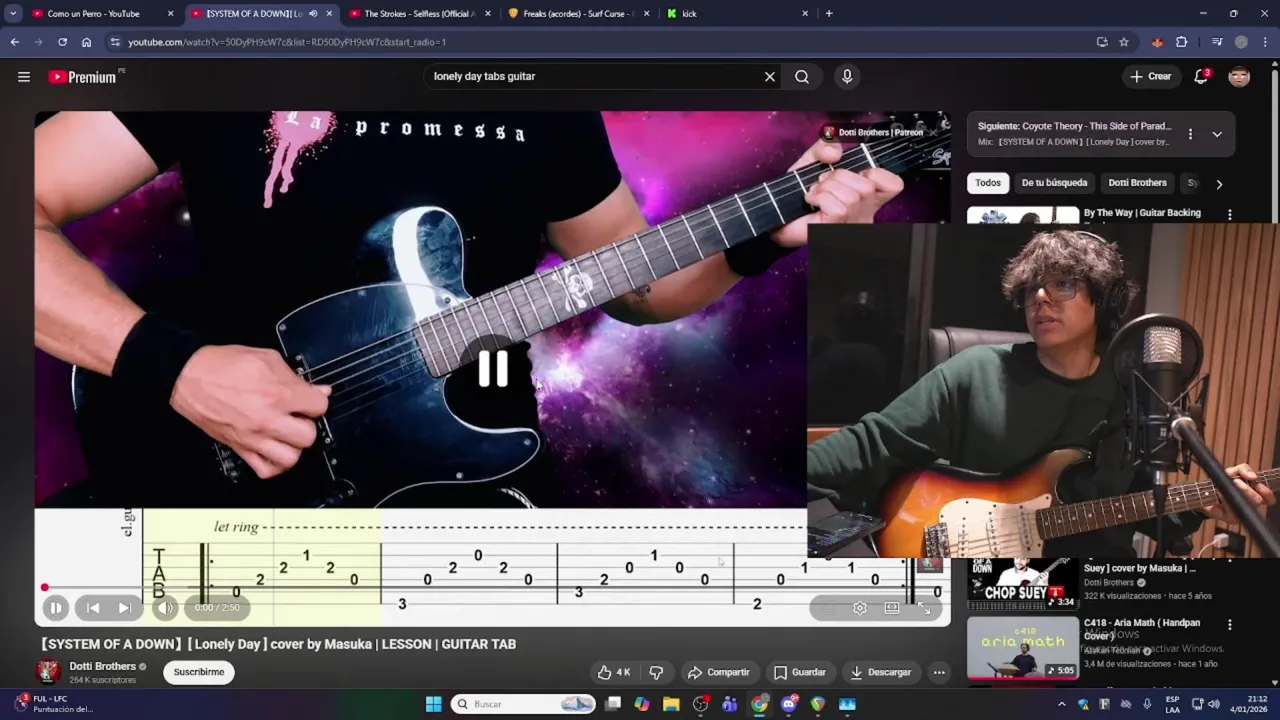Open the browser extensions puzzle icon
Image resolution: width=1280 pixels, height=720 pixels.
[1182, 42]
